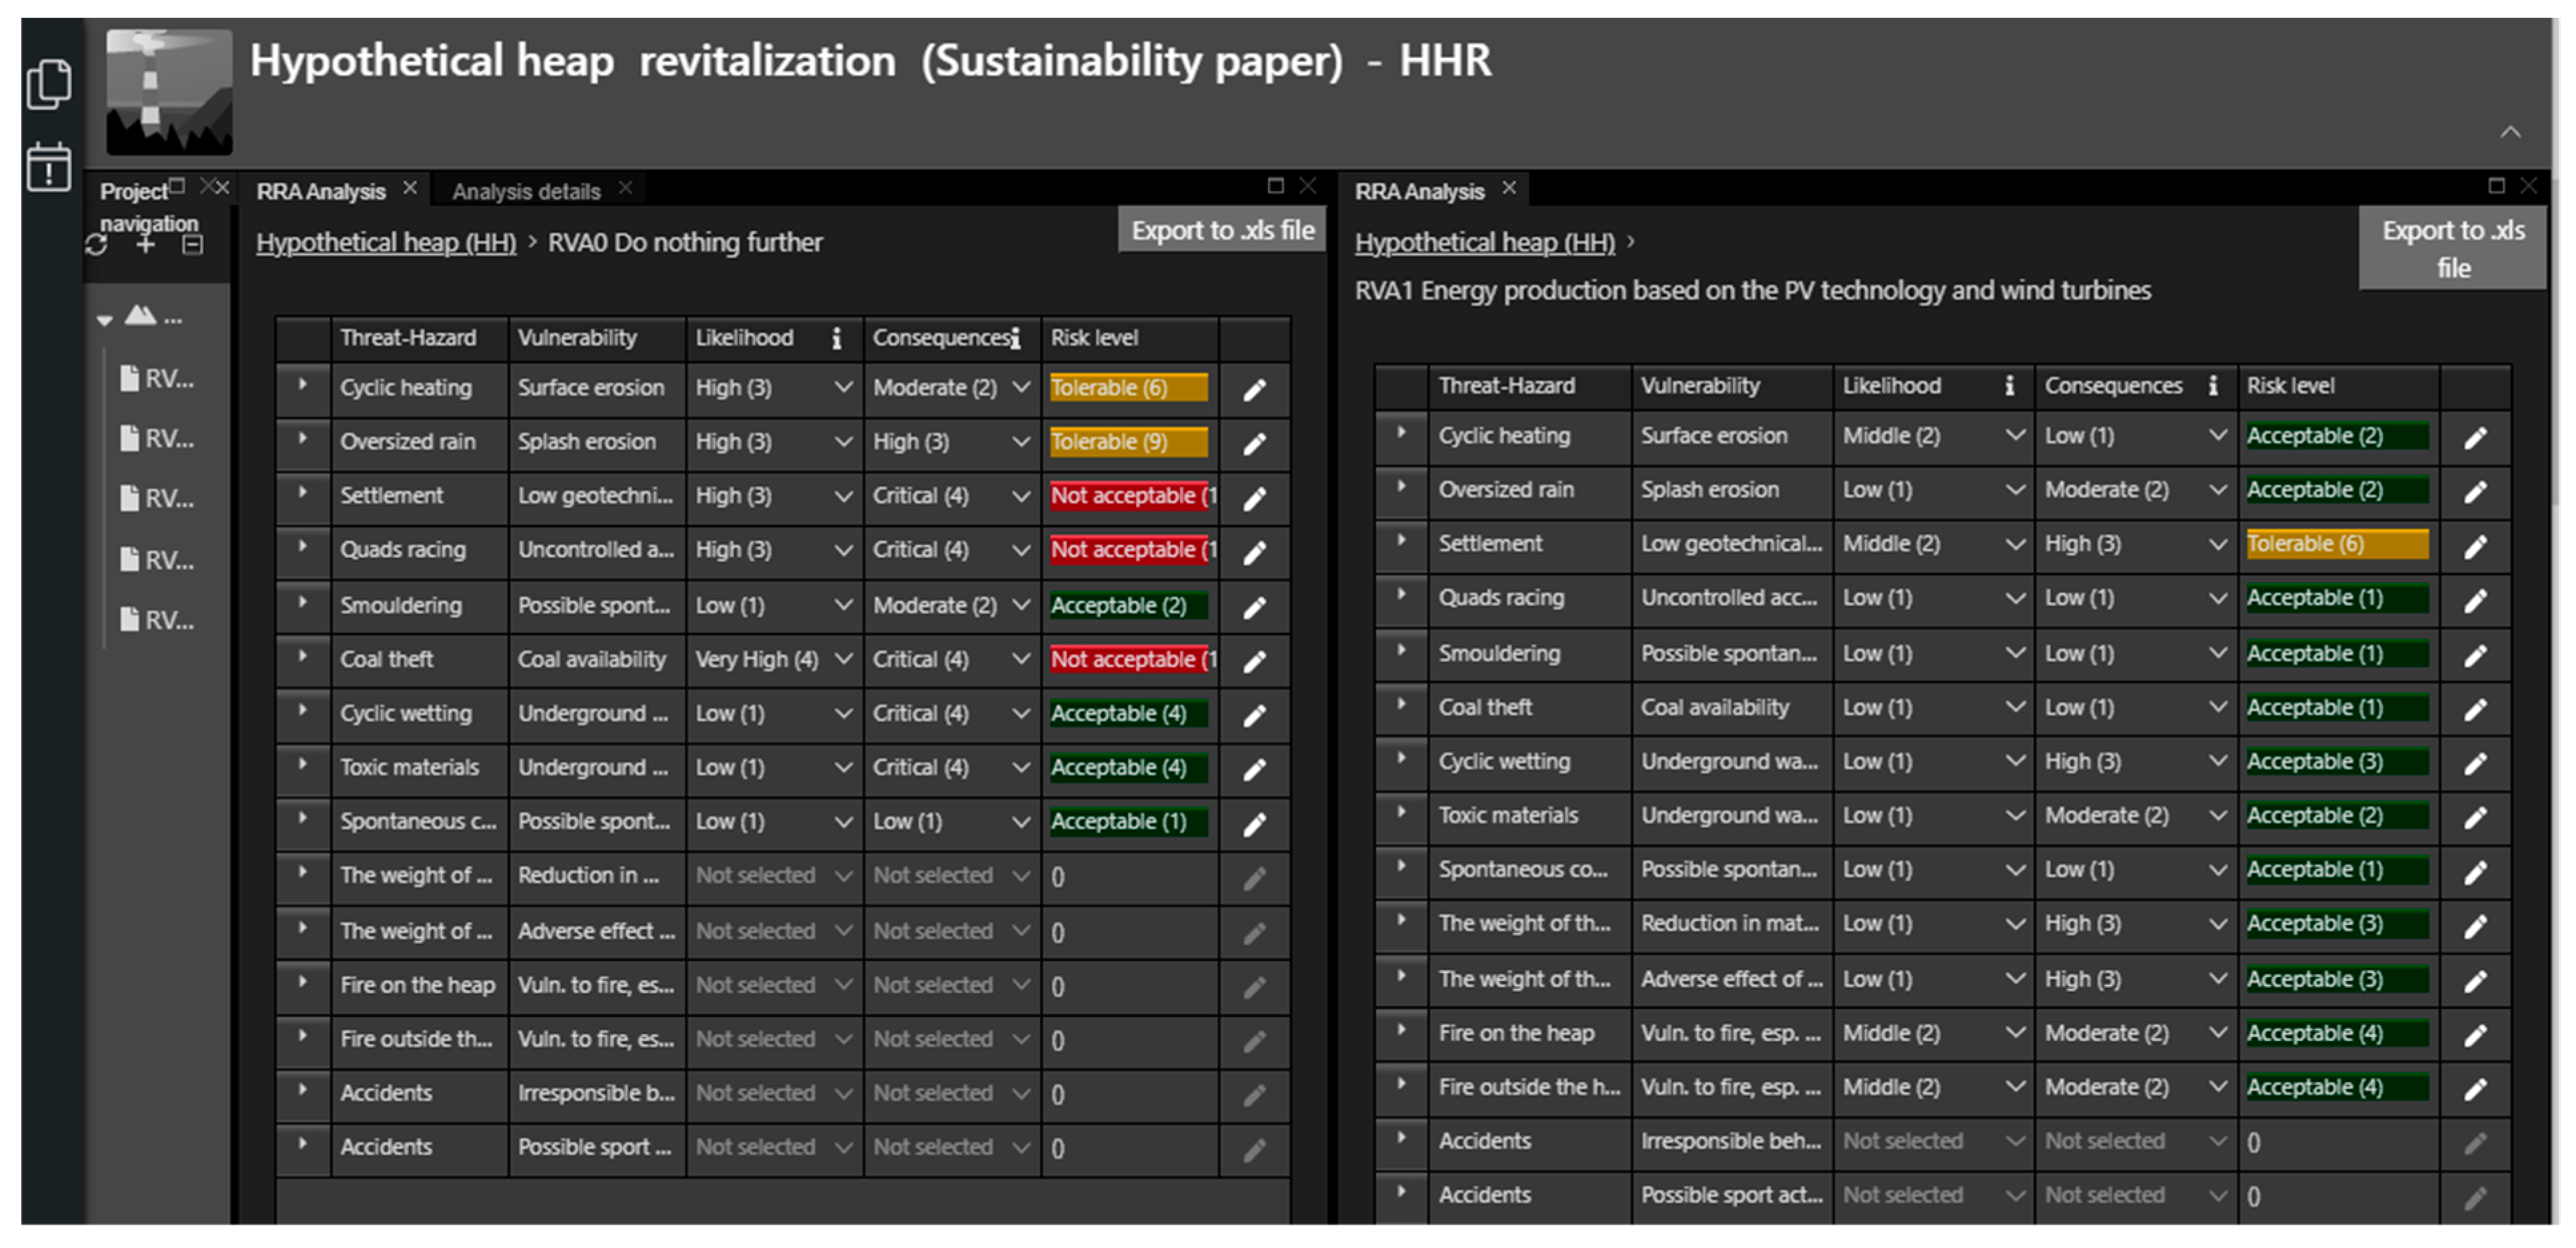This screenshot has width=2576, height=1248.
Task: Expand the Oversized rain row in RVA0
Action: click(302, 439)
